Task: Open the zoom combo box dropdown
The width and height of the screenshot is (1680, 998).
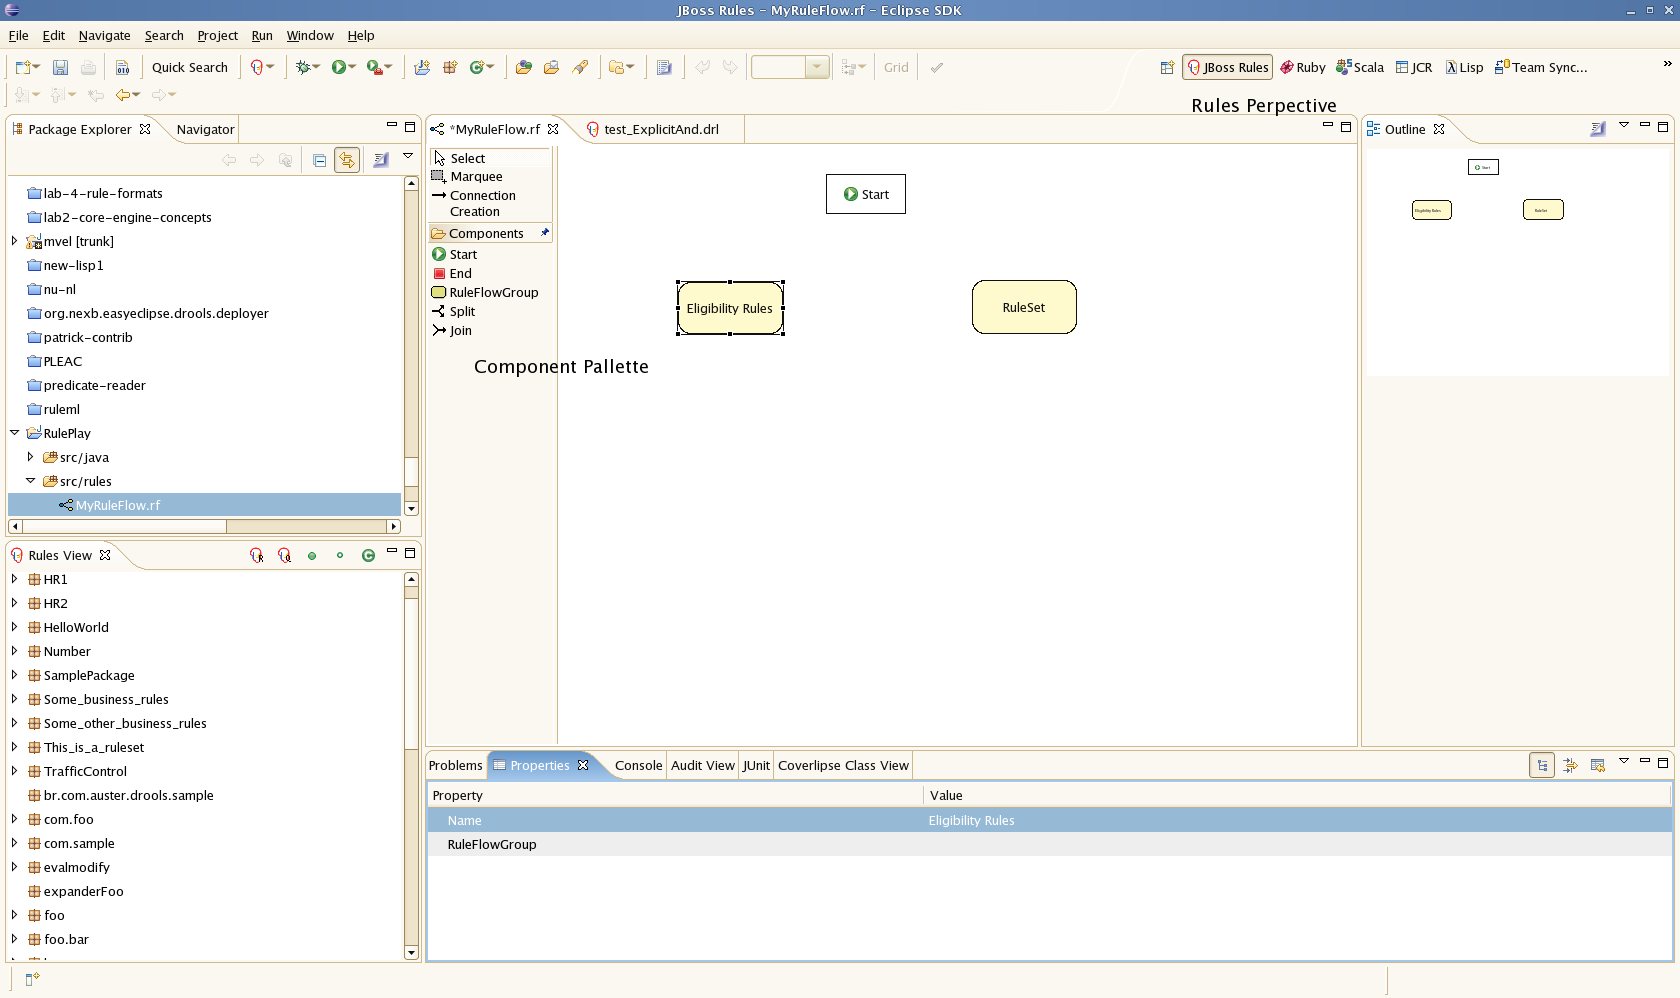Action: pos(817,68)
